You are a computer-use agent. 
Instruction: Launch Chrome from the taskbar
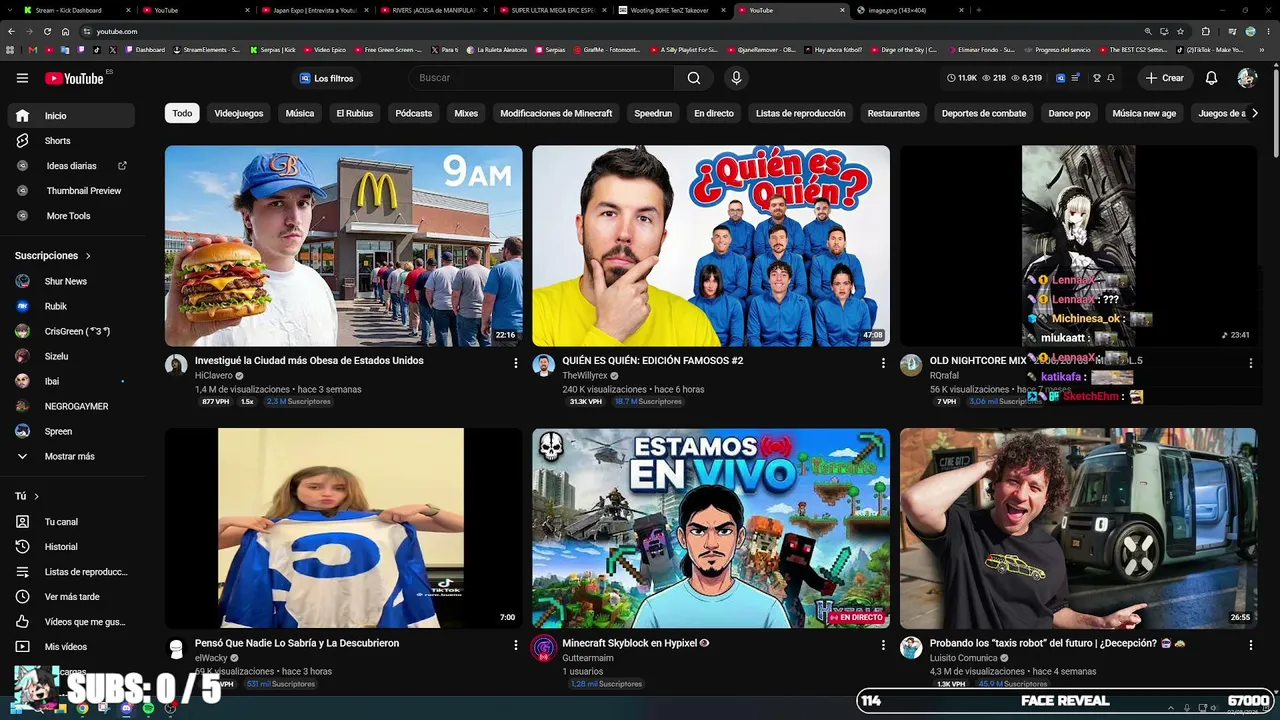(x=82, y=708)
